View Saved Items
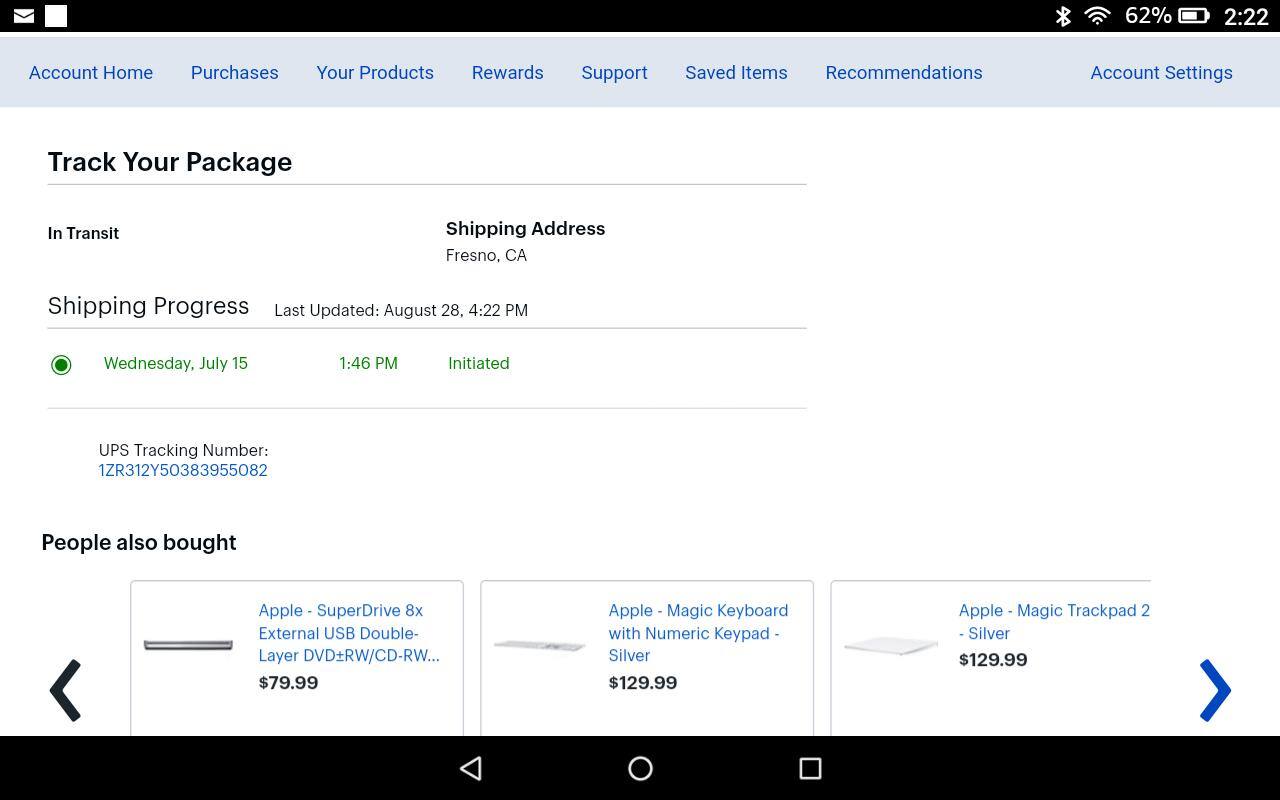Image resolution: width=1280 pixels, height=800 pixels. (x=736, y=73)
